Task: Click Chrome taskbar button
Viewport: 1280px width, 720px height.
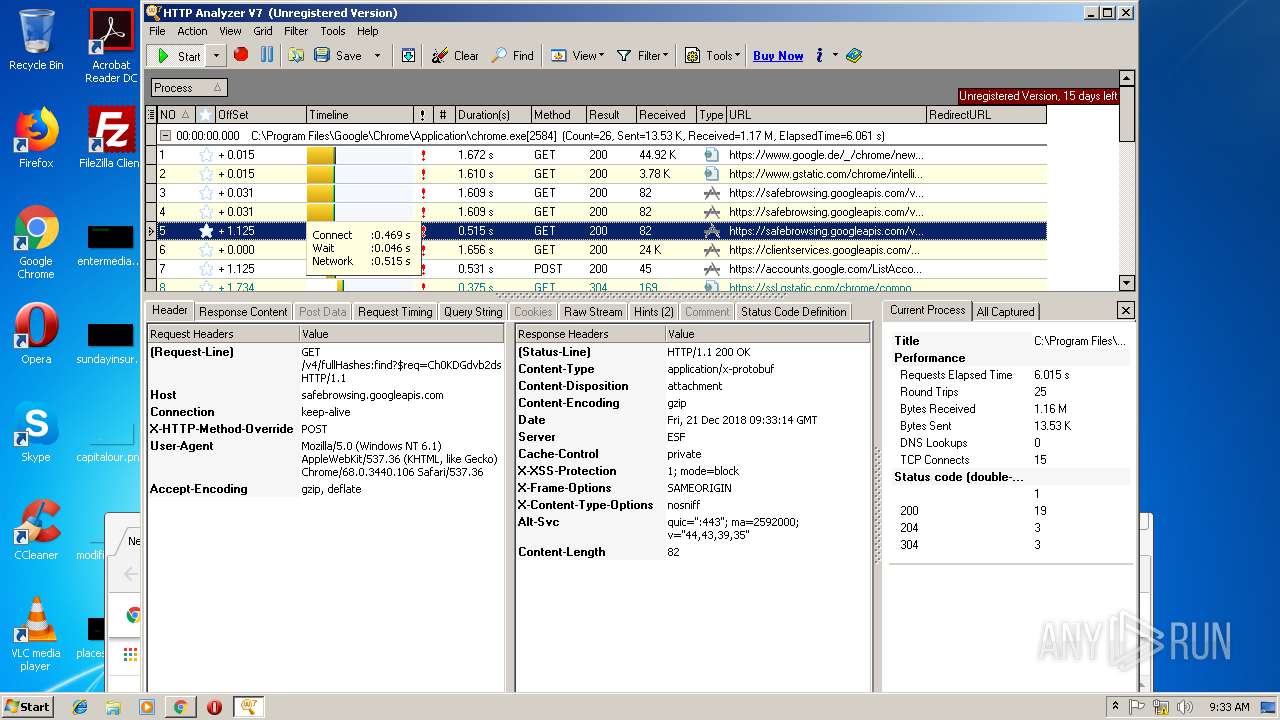Action: click(x=180, y=707)
